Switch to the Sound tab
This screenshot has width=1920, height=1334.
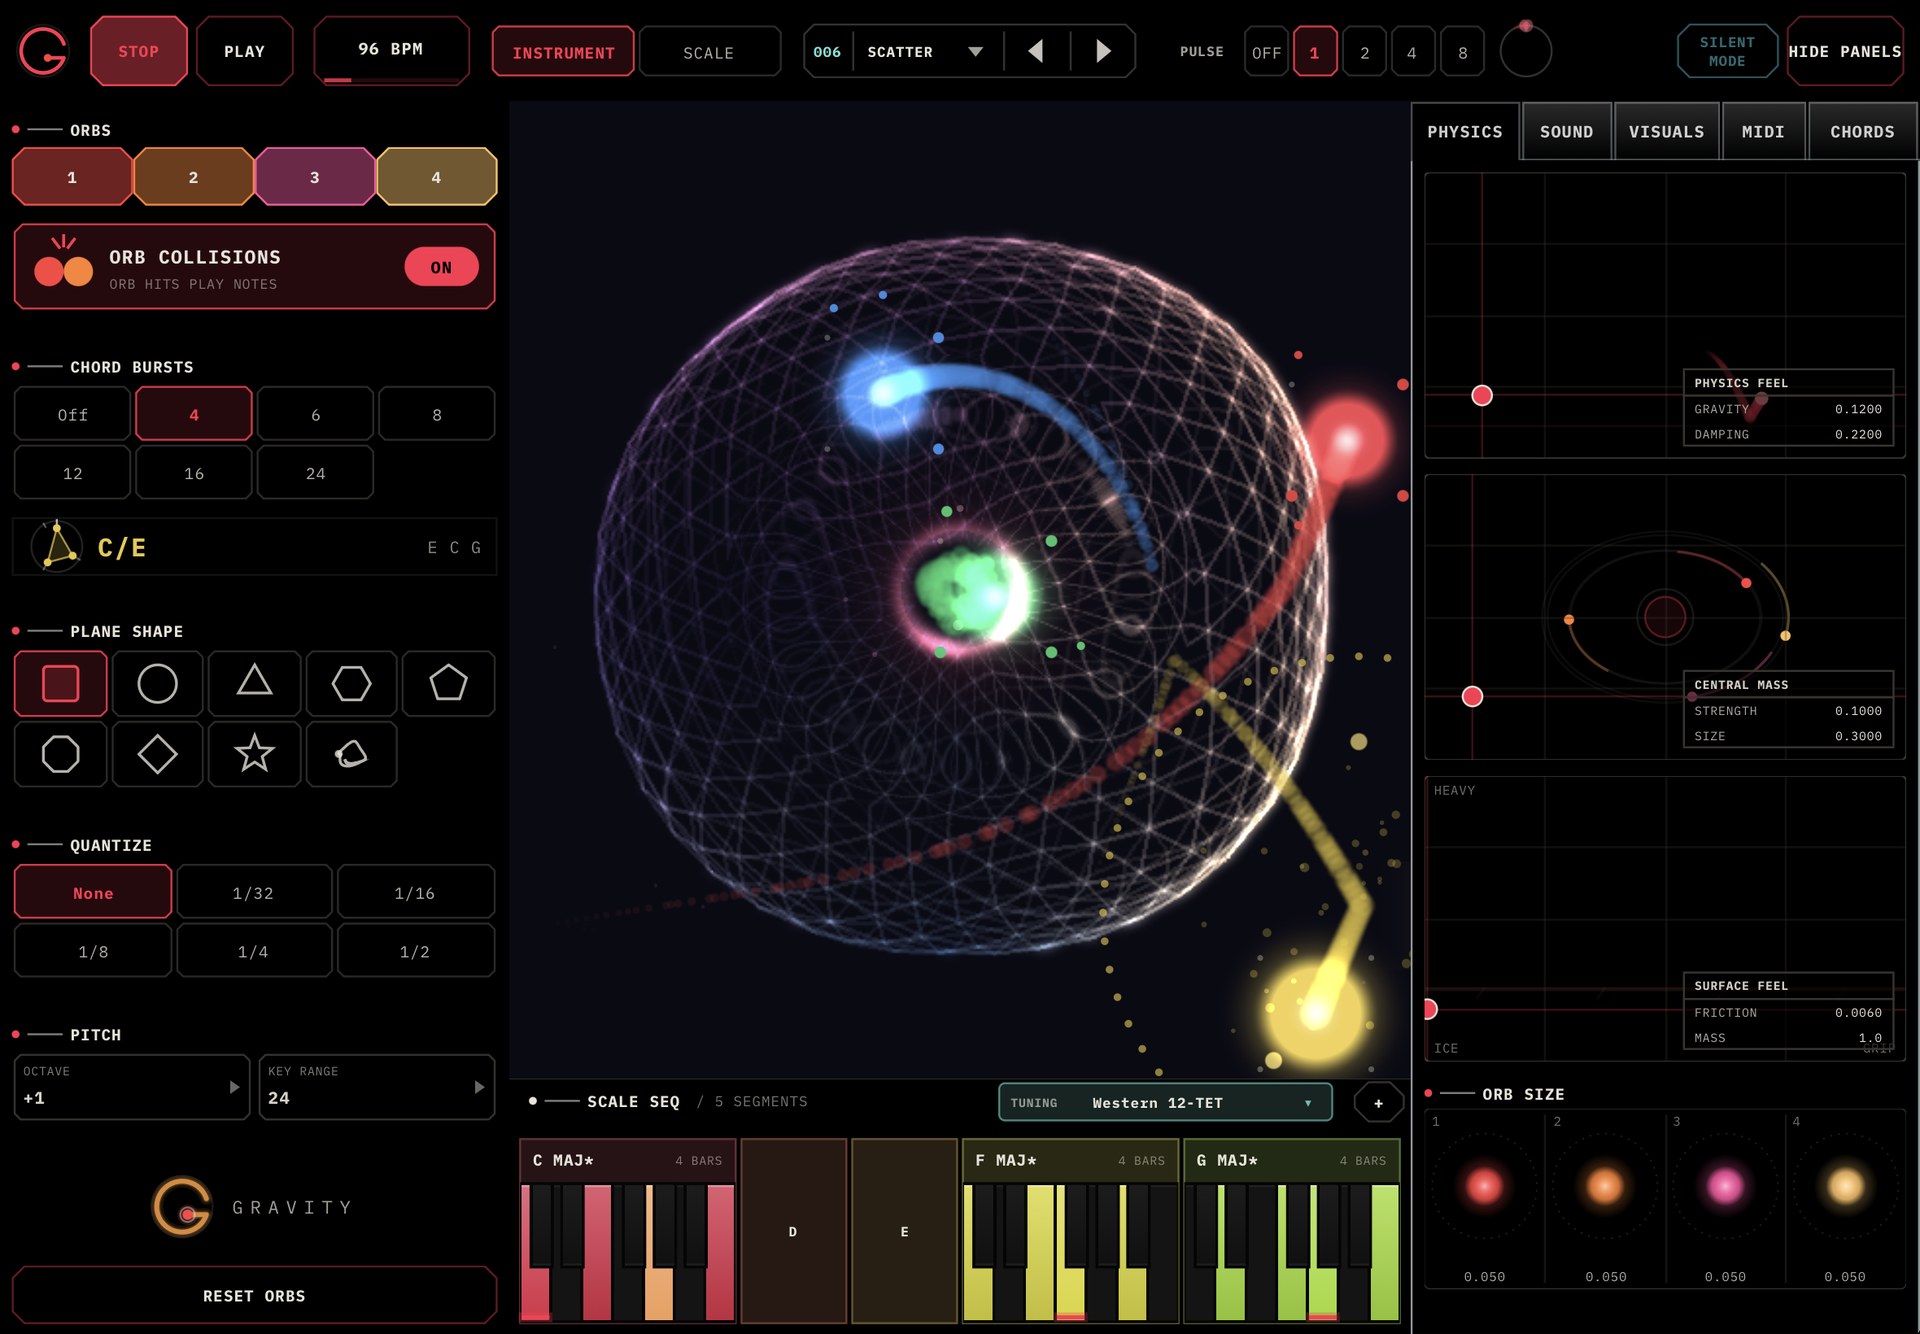[1566, 132]
